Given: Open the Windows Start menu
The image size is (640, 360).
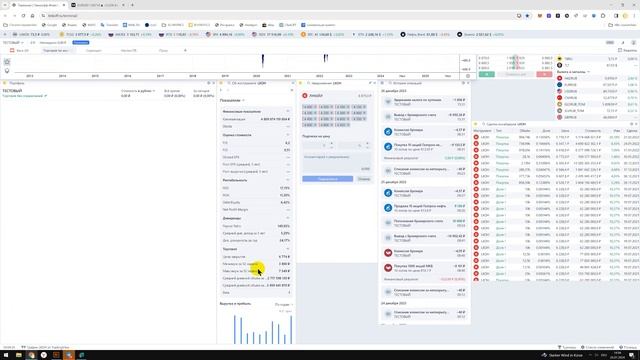Looking at the screenshot, I should click(x=6, y=355).
